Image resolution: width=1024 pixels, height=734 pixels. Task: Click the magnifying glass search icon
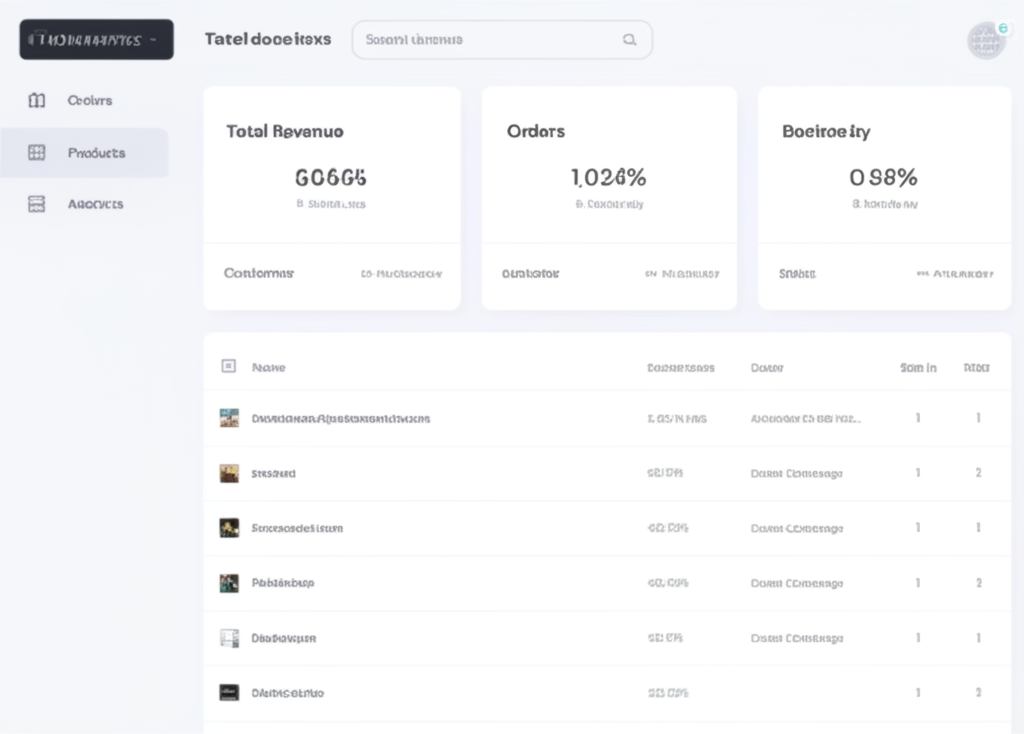tap(629, 39)
